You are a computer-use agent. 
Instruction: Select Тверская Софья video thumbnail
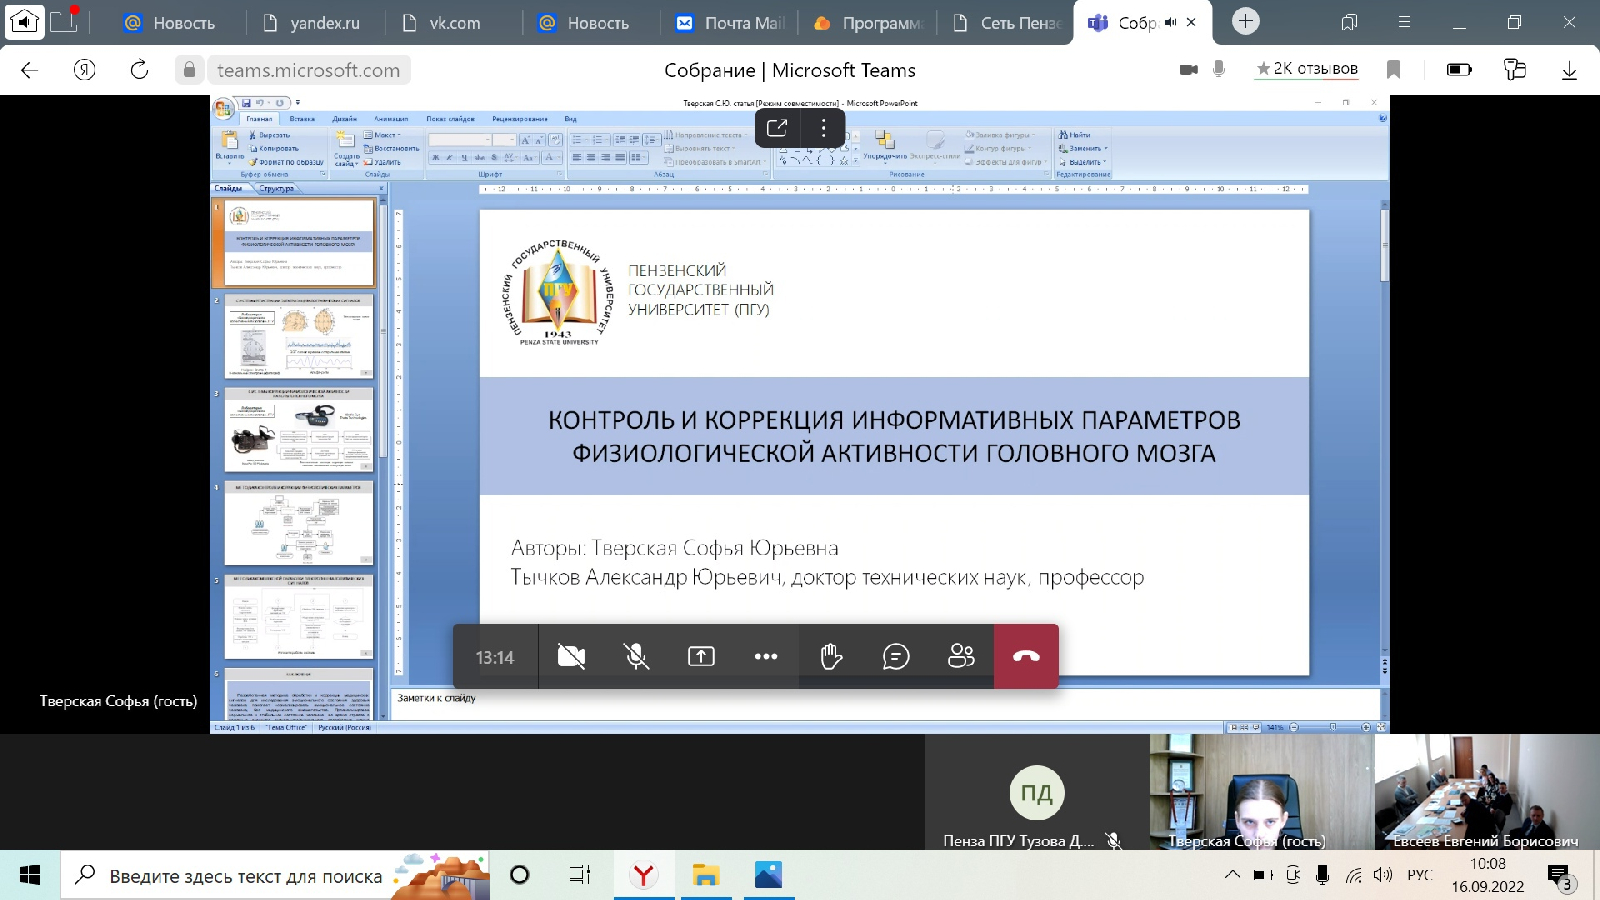coord(1260,792)
